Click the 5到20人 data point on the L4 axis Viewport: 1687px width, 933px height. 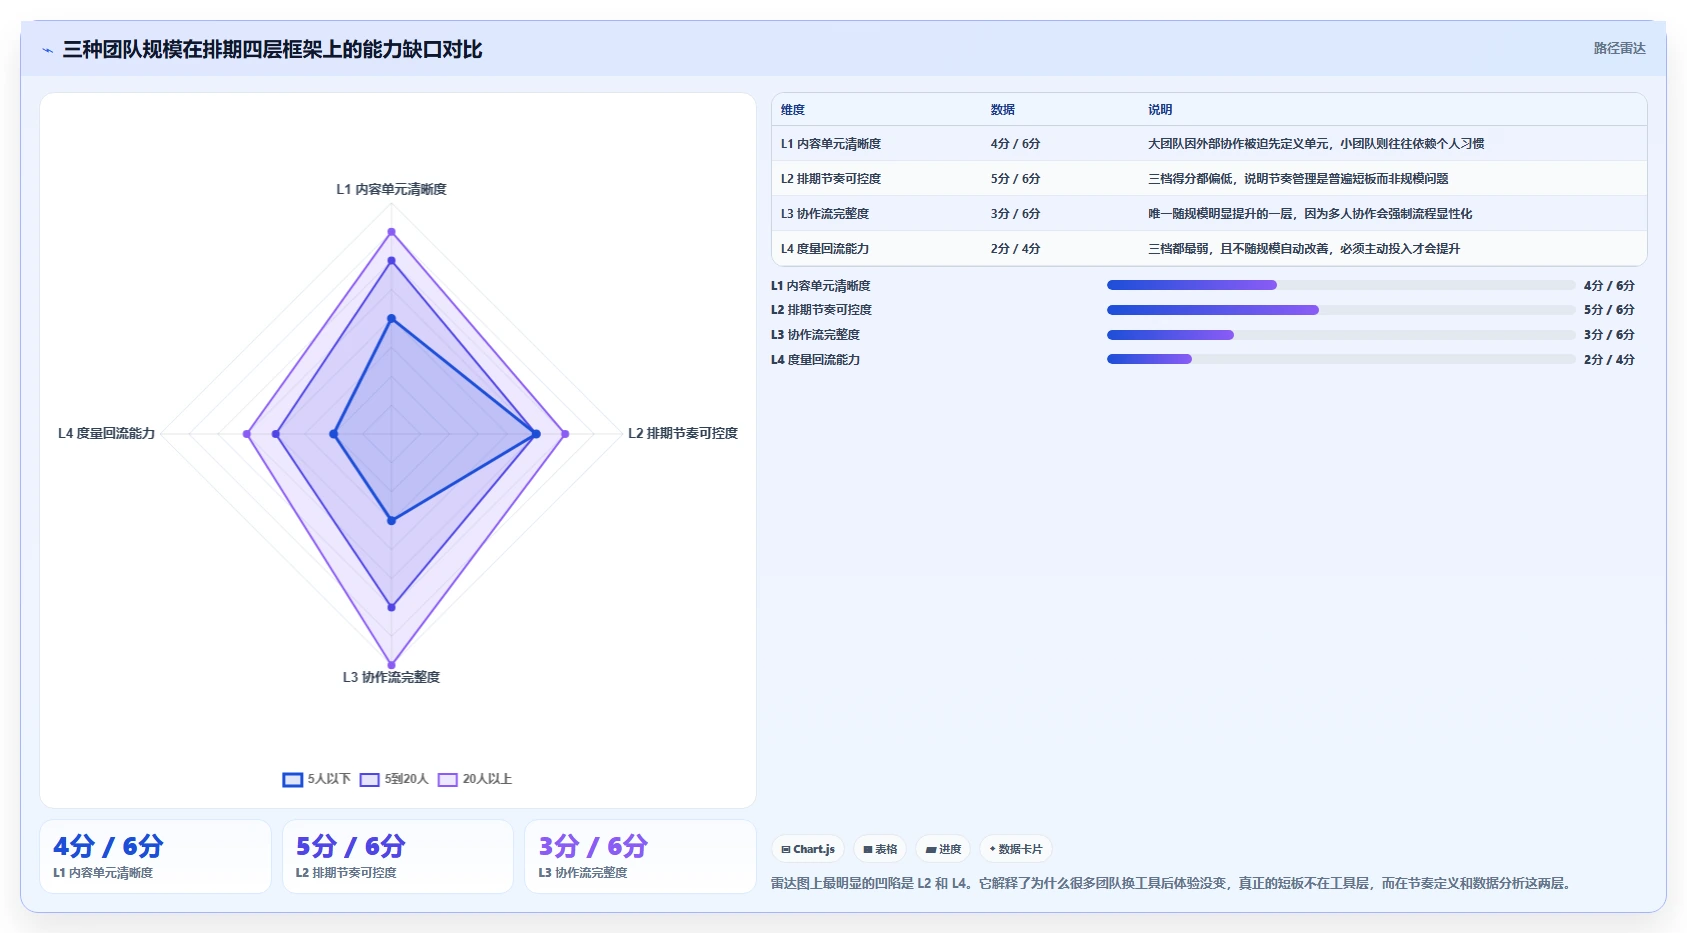click(x=276, y=434)
